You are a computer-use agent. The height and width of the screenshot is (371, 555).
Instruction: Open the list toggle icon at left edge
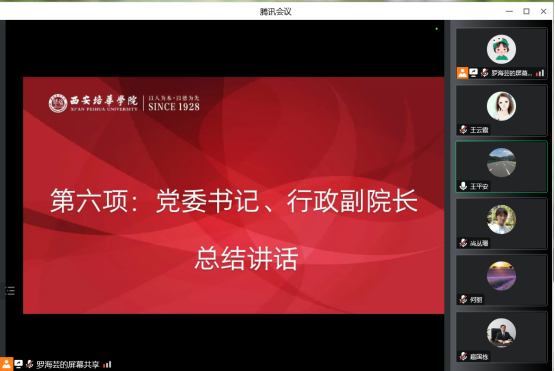point(10,291)
